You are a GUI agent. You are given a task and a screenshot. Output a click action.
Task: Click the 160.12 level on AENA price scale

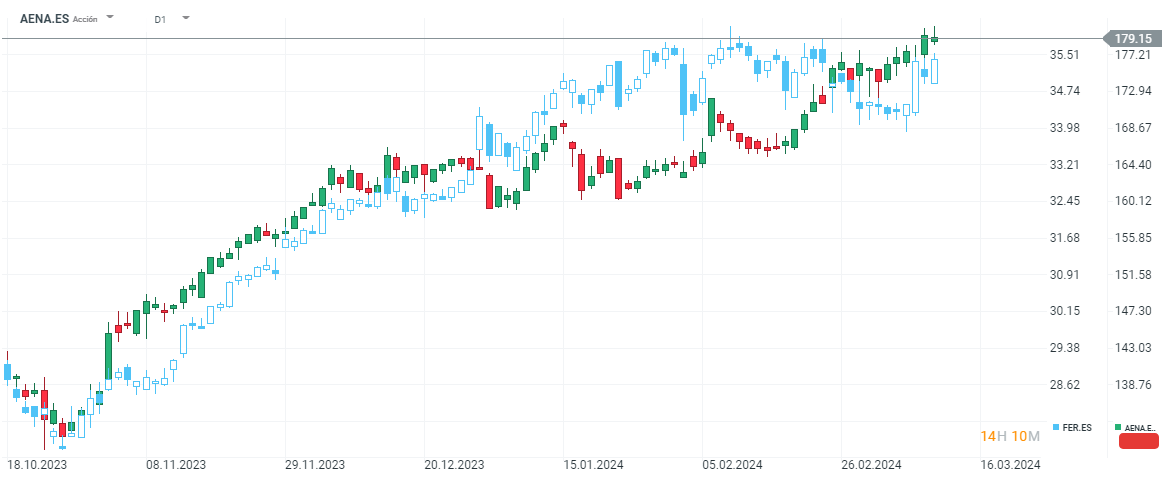[1134, 201]
